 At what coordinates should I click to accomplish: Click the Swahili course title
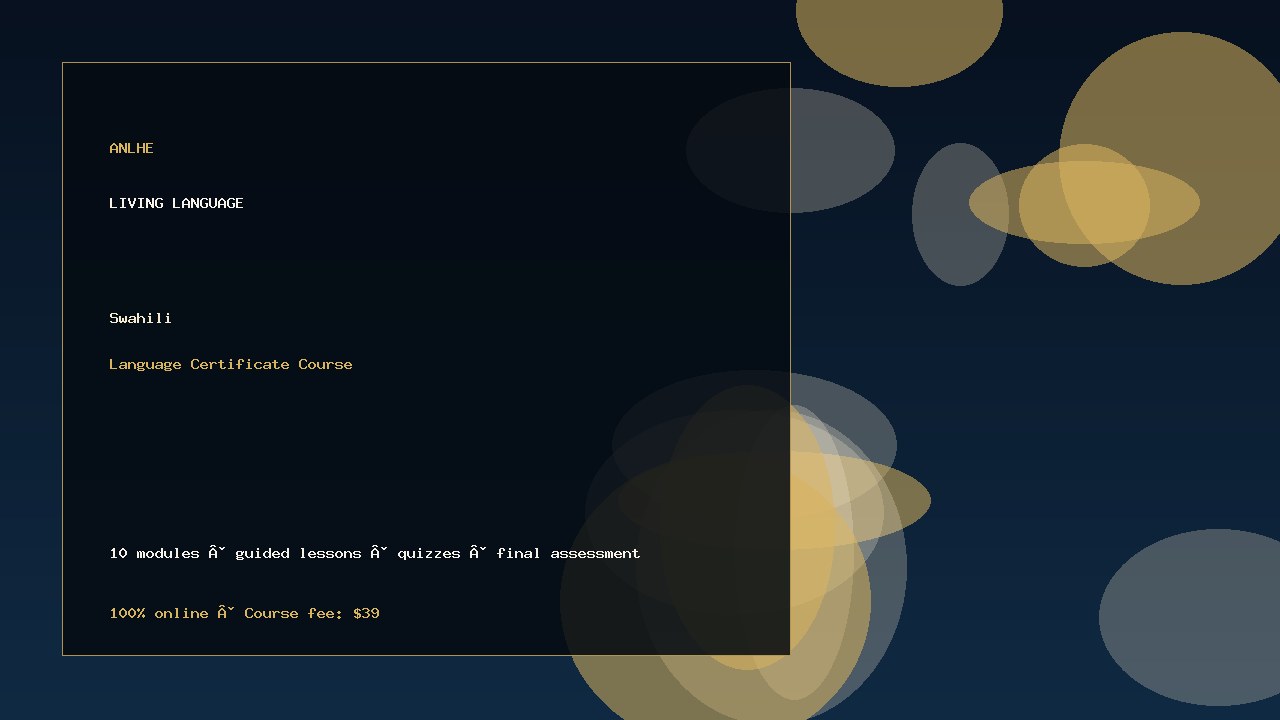140,318
